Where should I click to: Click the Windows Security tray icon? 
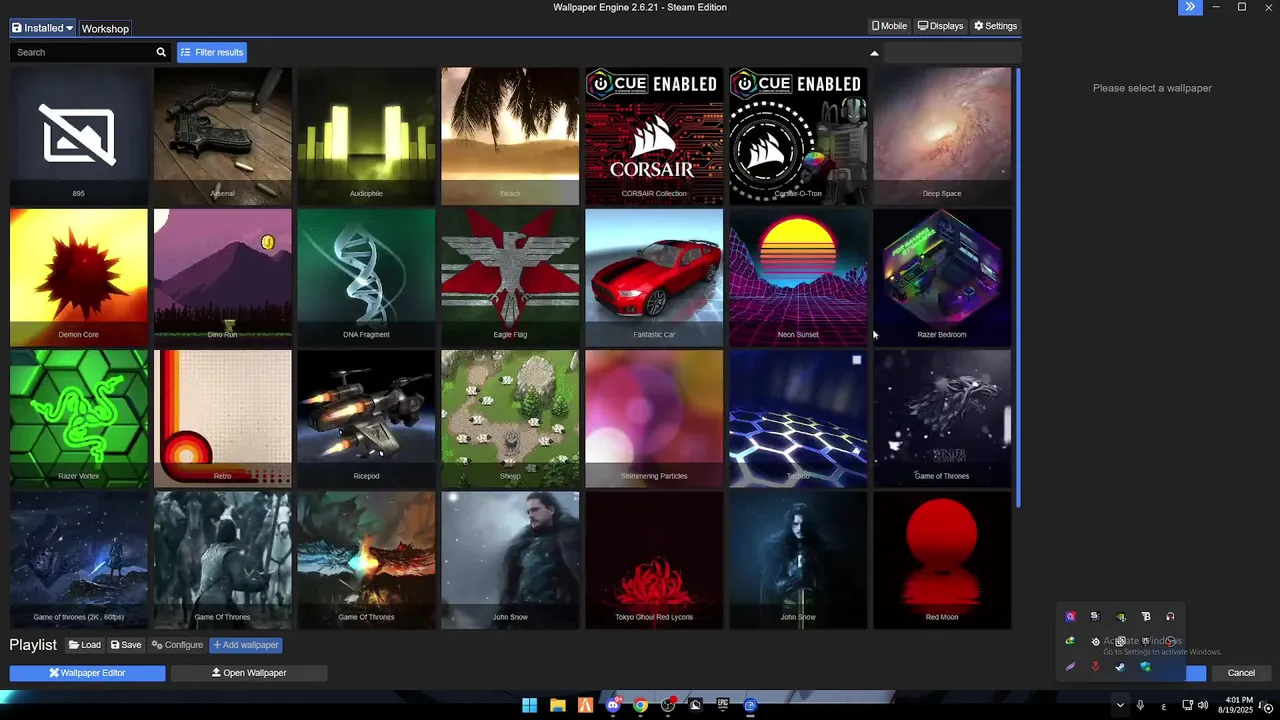click(1145, 667)
